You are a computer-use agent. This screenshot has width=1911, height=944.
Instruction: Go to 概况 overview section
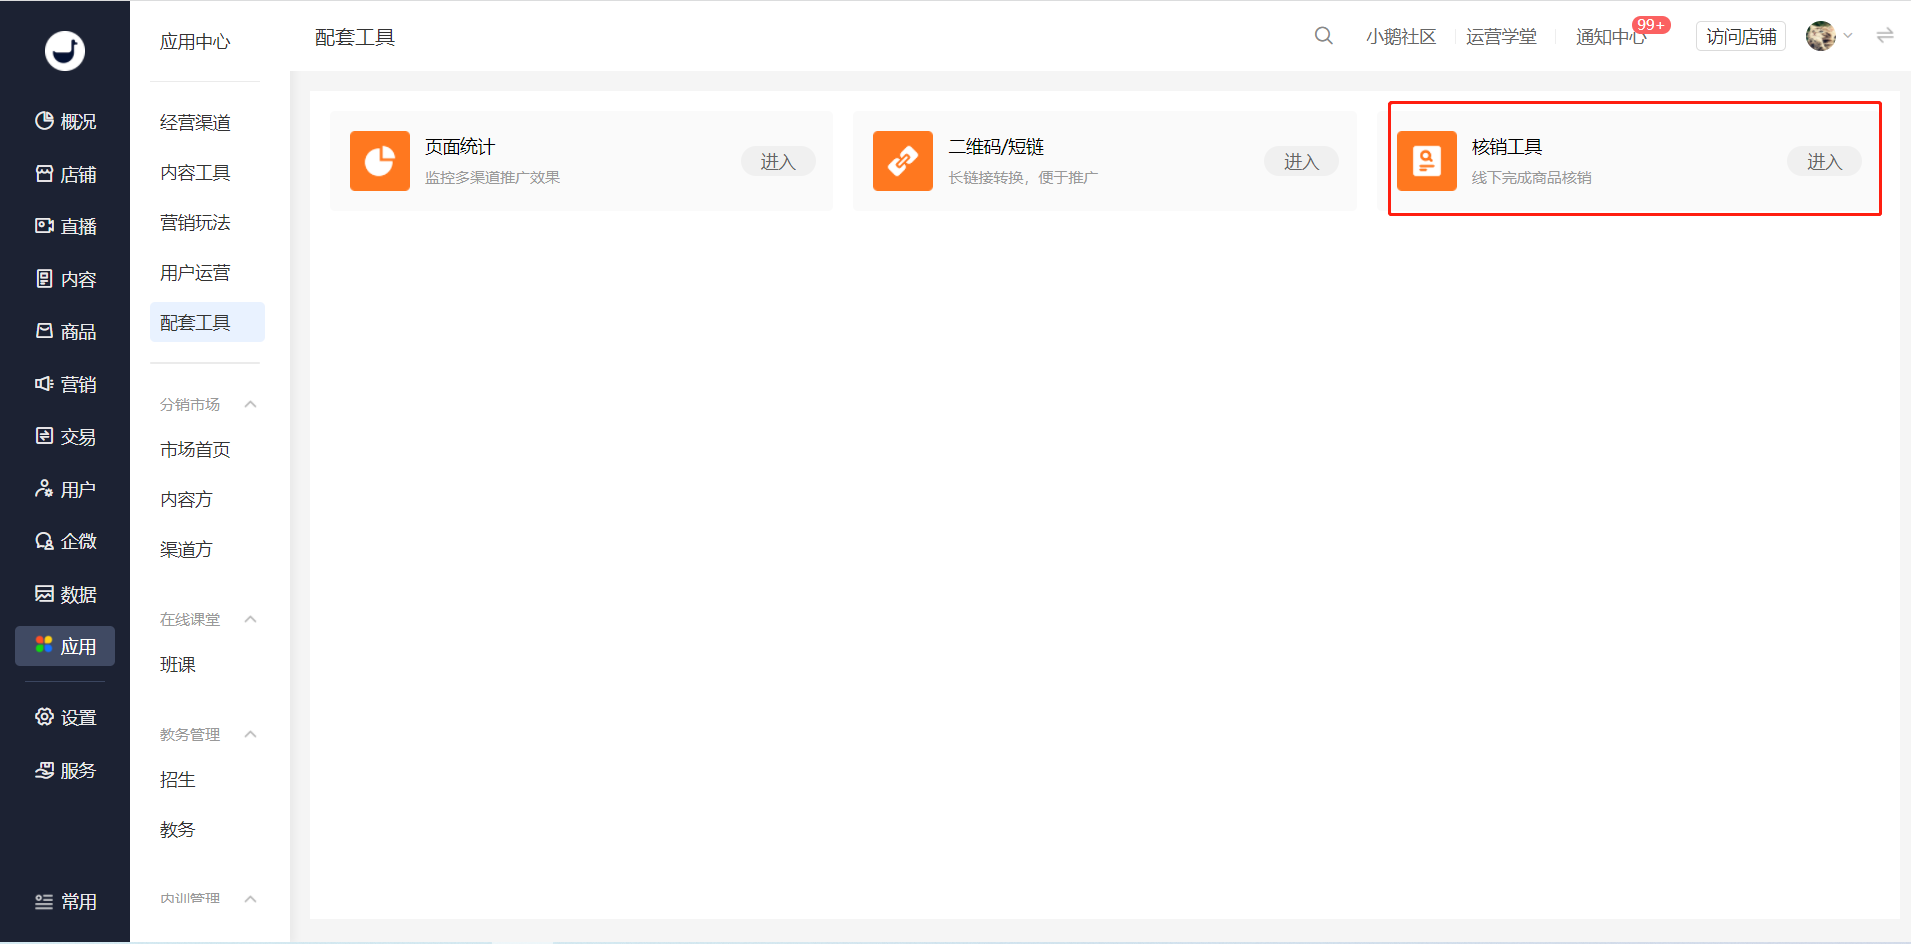coord(65,121)
